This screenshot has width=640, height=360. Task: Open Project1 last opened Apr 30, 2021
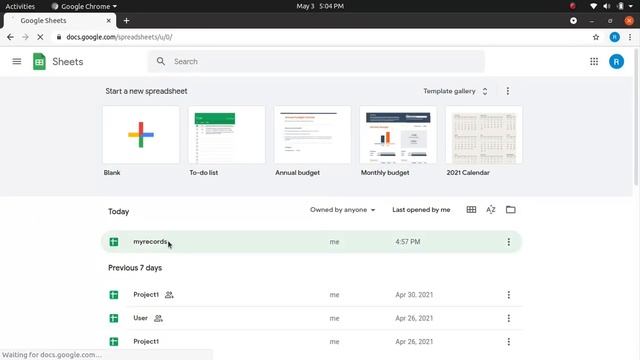(311, 295)
